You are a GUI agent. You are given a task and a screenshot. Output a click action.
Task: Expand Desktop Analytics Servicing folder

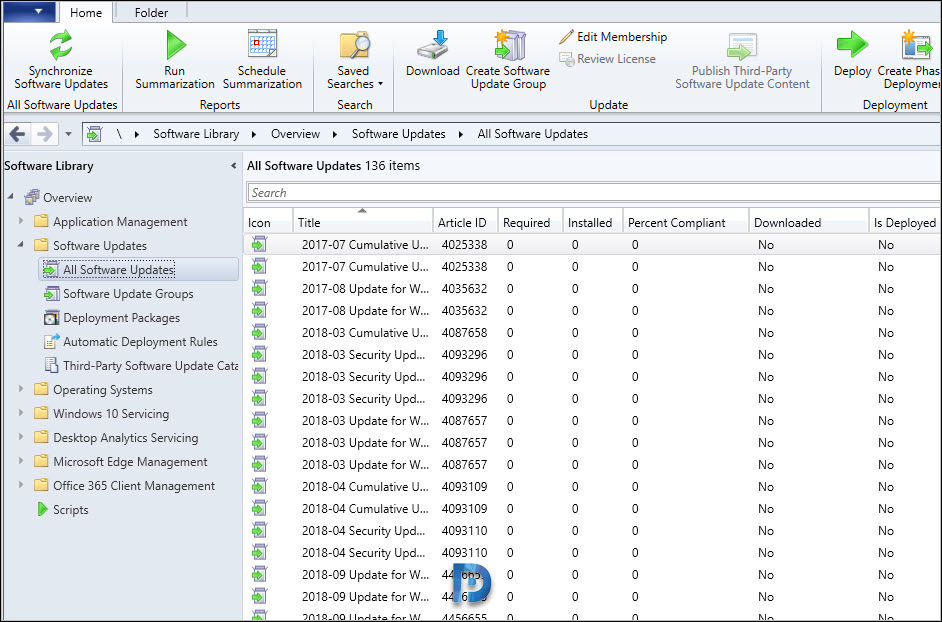point(21,437)
